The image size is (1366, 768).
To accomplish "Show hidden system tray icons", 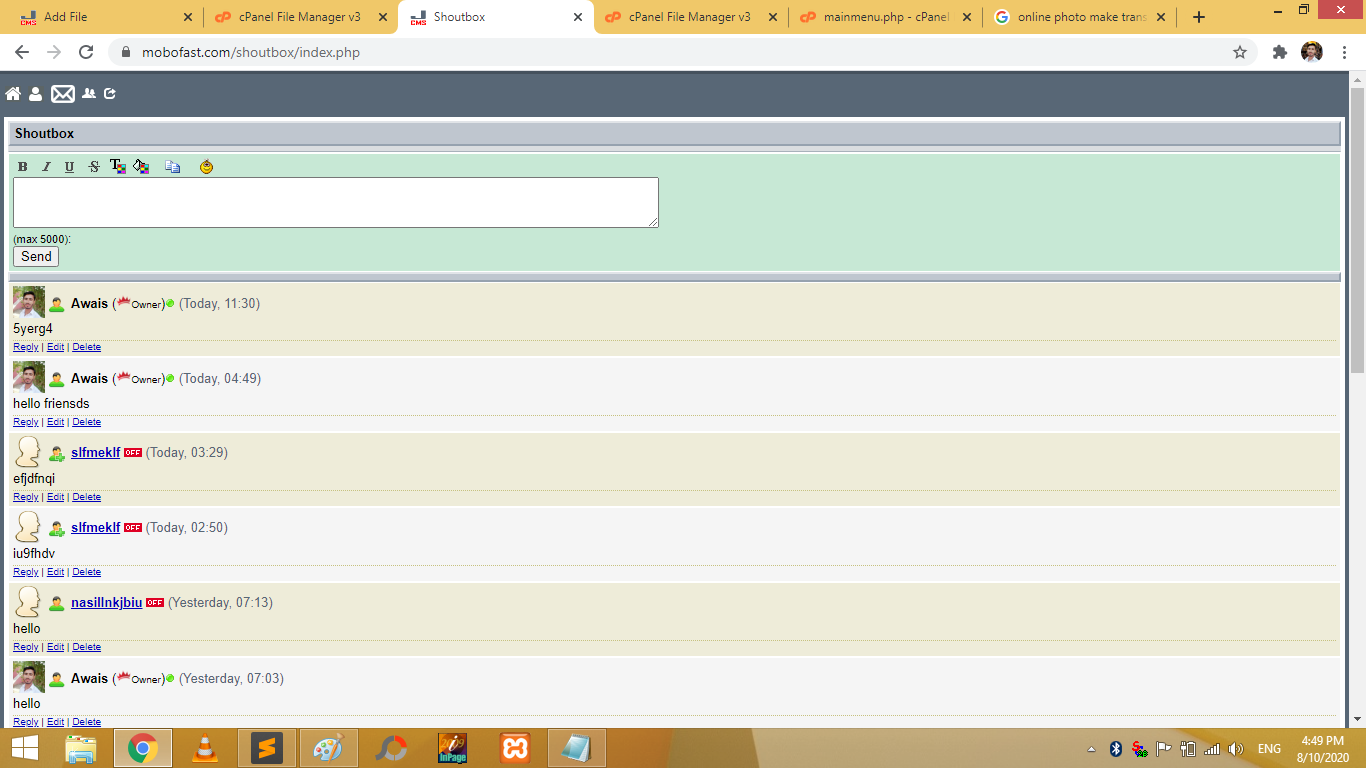I will coord(1091,749).
